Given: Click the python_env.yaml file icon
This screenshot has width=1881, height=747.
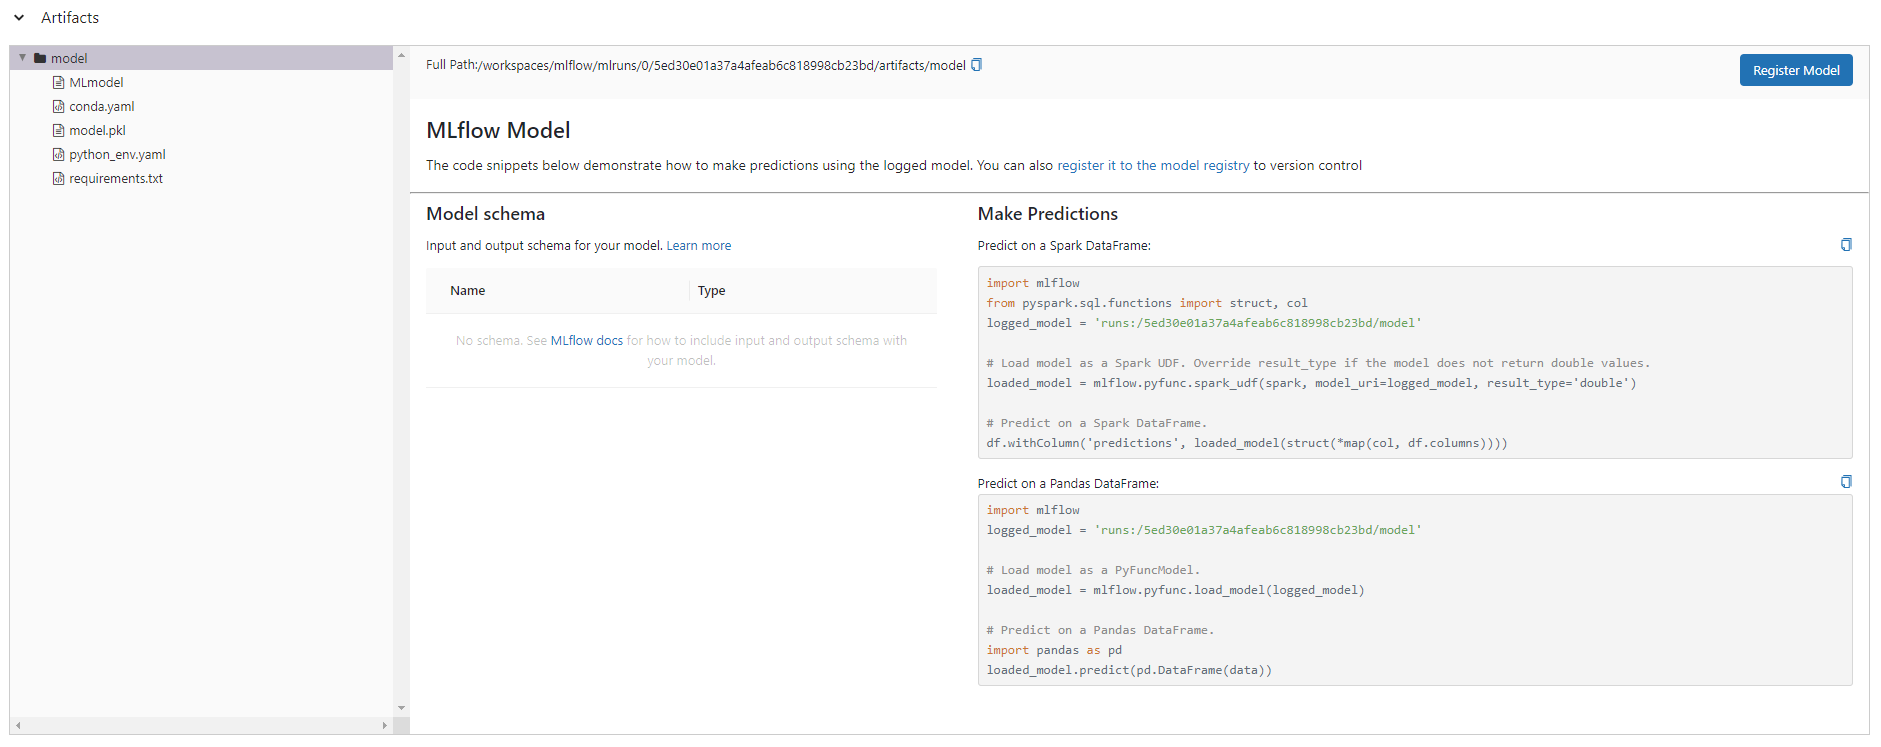Looking at the screenshot, I should pyautogui.click(x=58, y=155).
